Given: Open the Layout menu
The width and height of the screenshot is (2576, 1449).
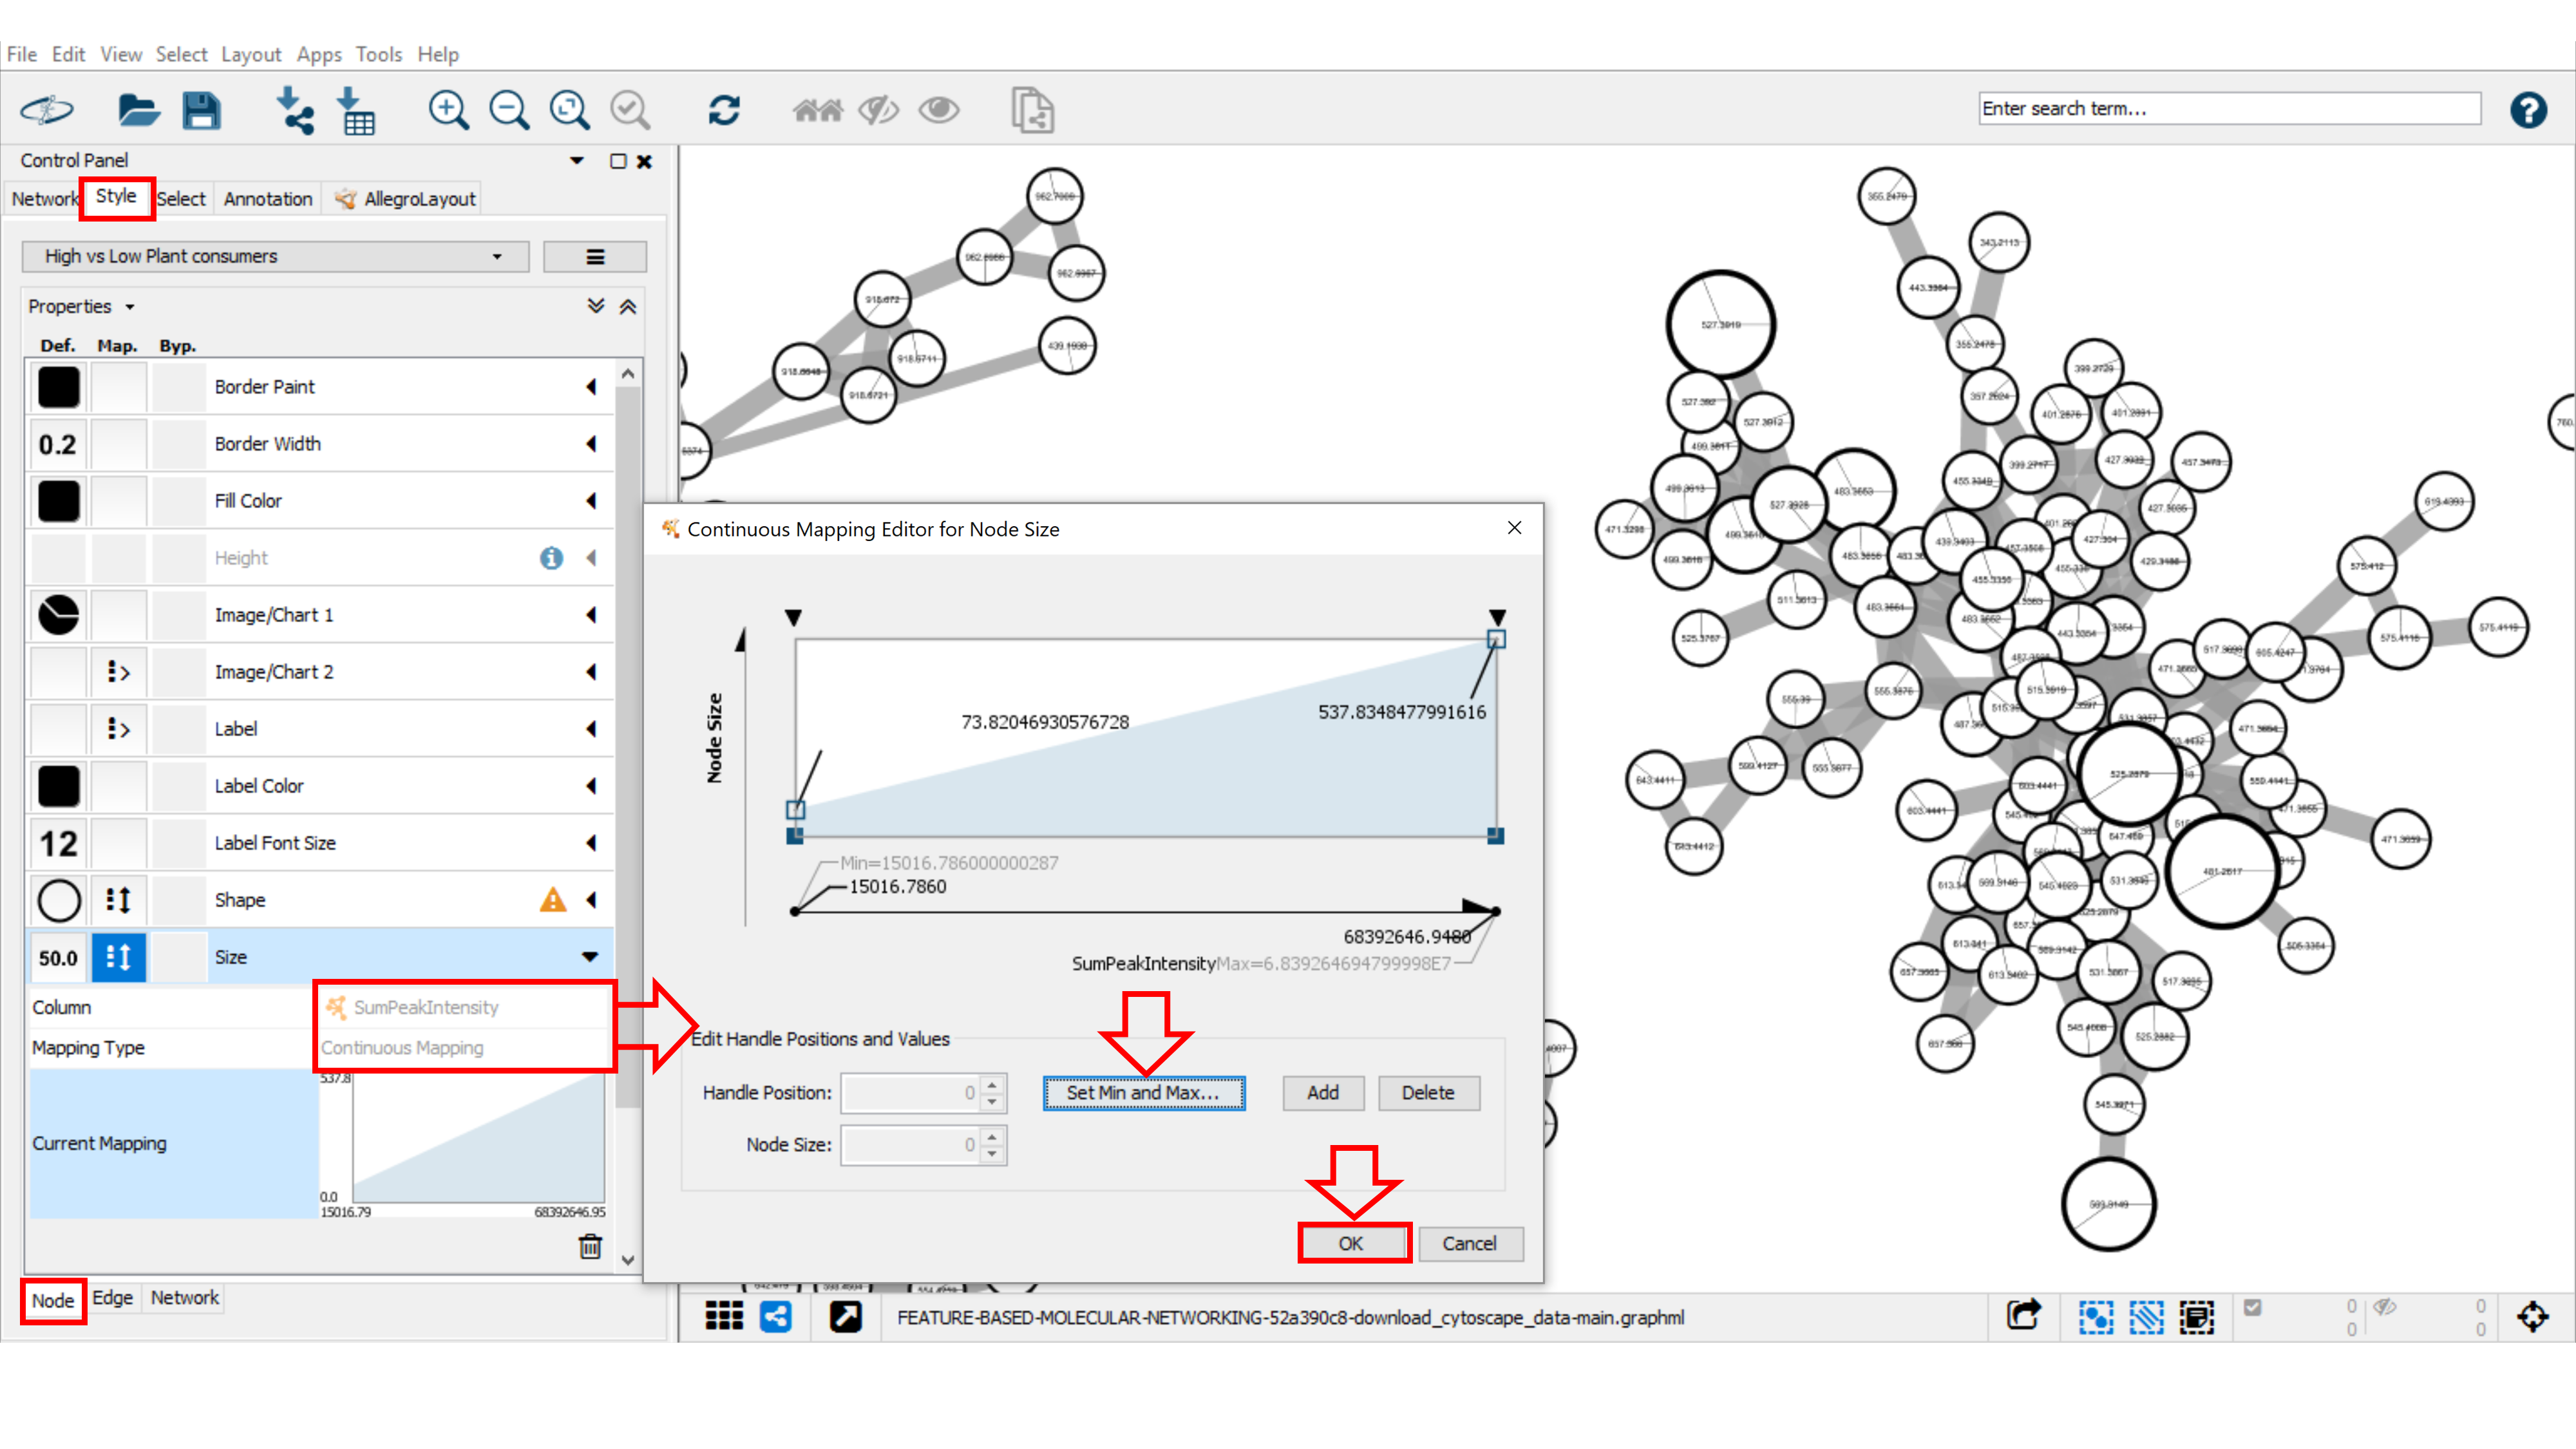Looking at the screenshot, I should point(251,54).
